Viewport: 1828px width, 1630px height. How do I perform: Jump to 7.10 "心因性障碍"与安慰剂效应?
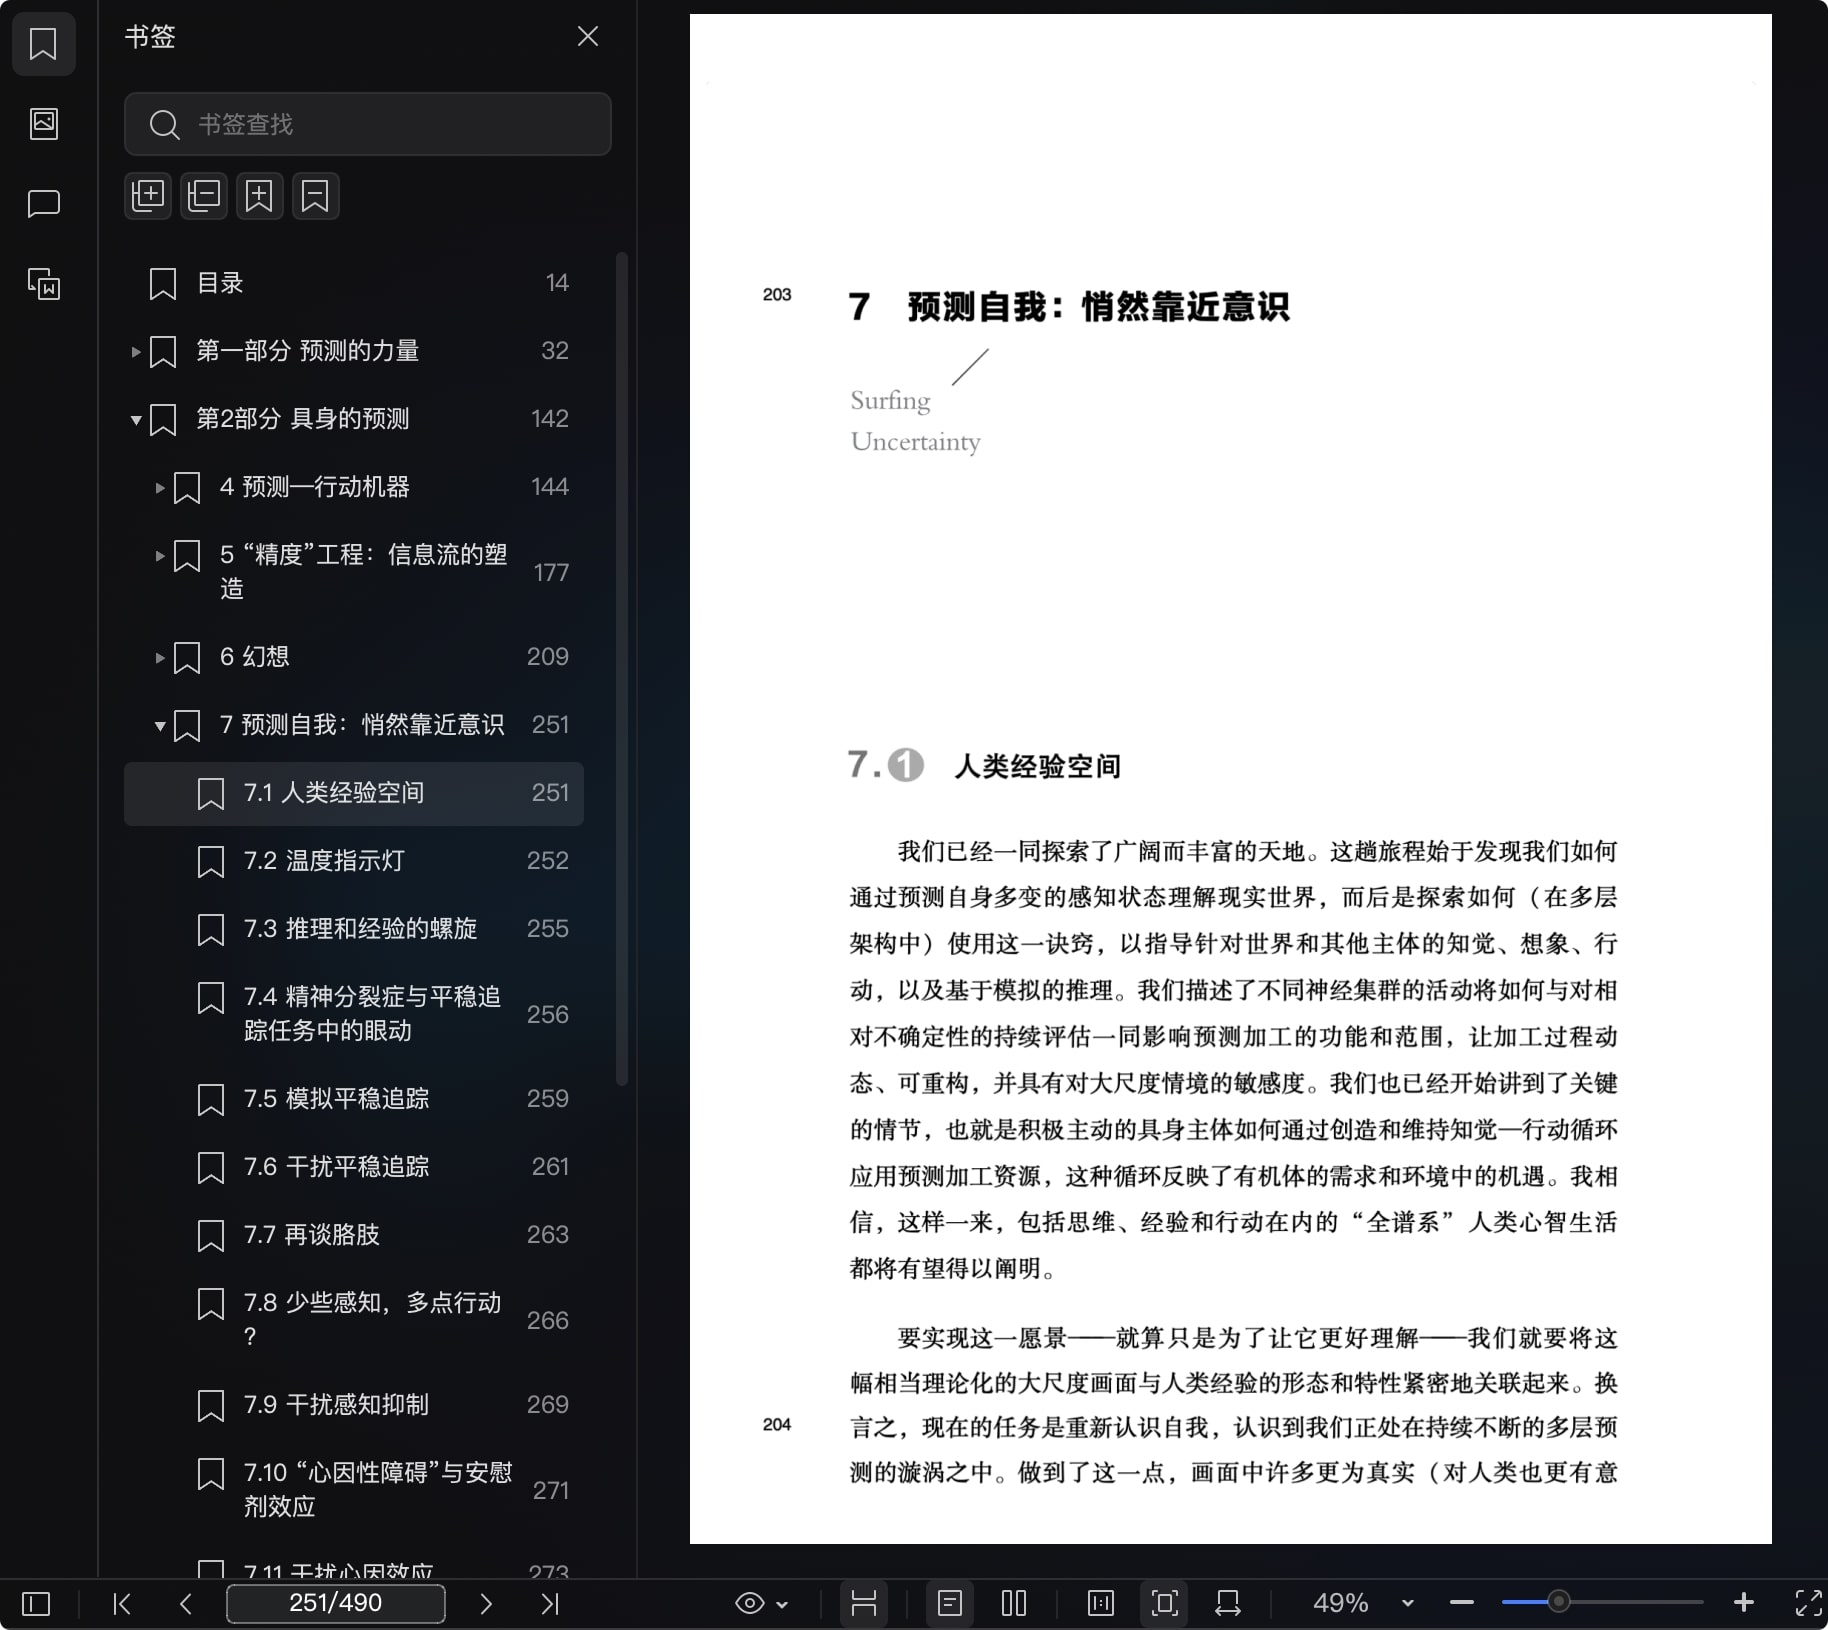click(x=354, y=1490)
